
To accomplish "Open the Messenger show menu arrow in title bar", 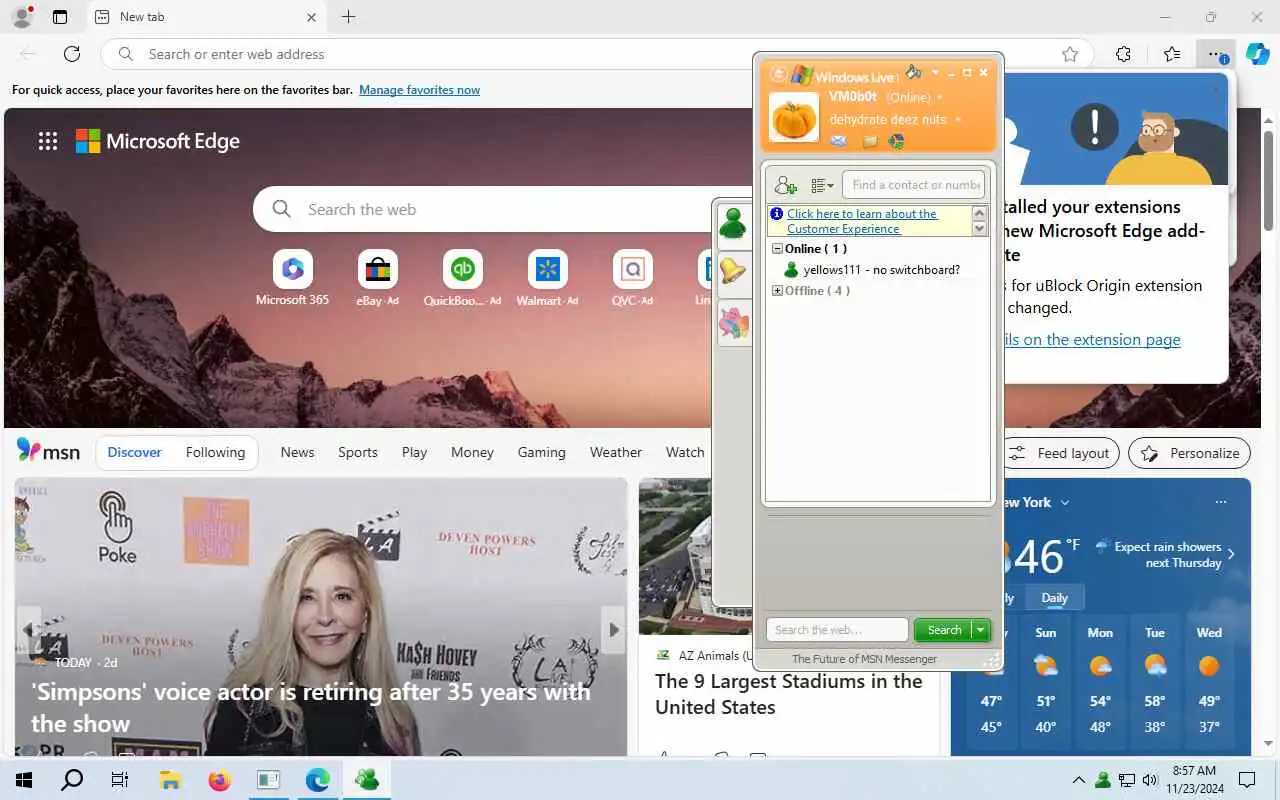I will (x=935, y=73).
